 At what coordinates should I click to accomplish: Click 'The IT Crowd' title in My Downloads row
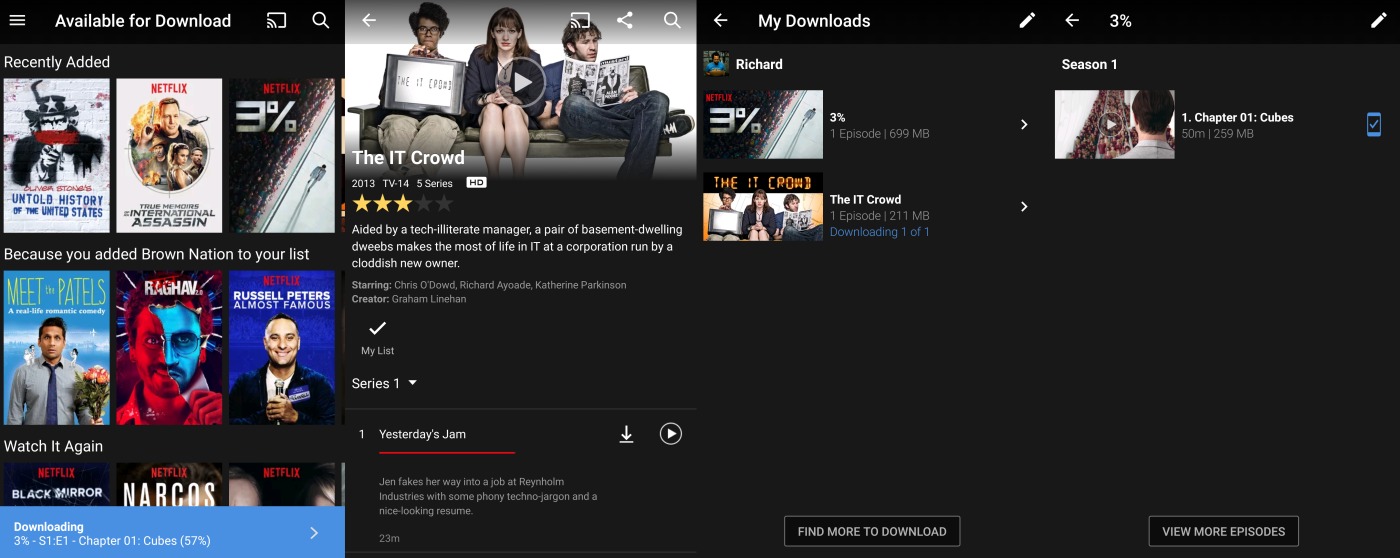coord(866,199)
